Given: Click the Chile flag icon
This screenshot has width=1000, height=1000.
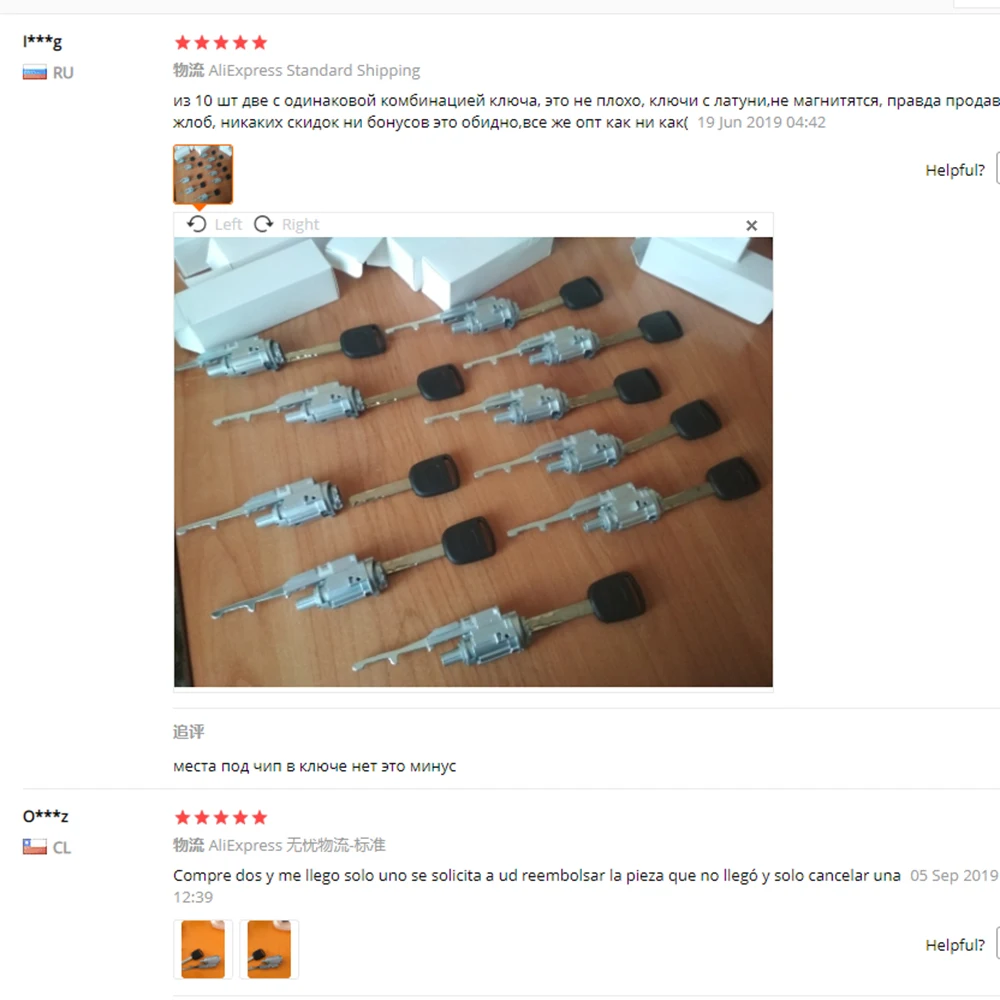Looking at the screenshot, I should [x=34, y=847].
